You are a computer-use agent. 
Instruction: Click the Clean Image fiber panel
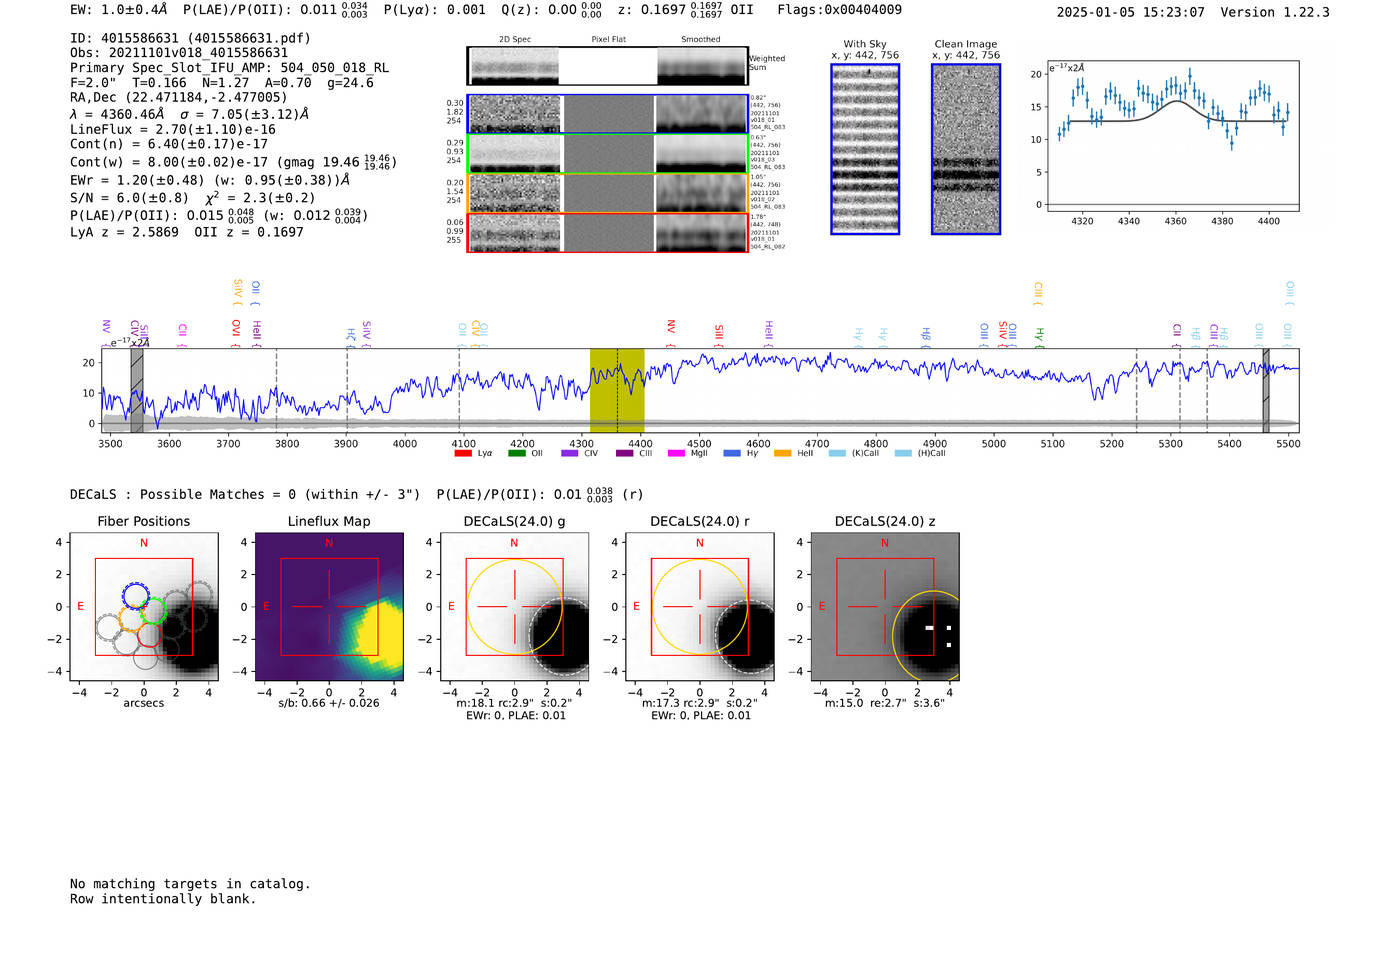click(x=966, y=149)
